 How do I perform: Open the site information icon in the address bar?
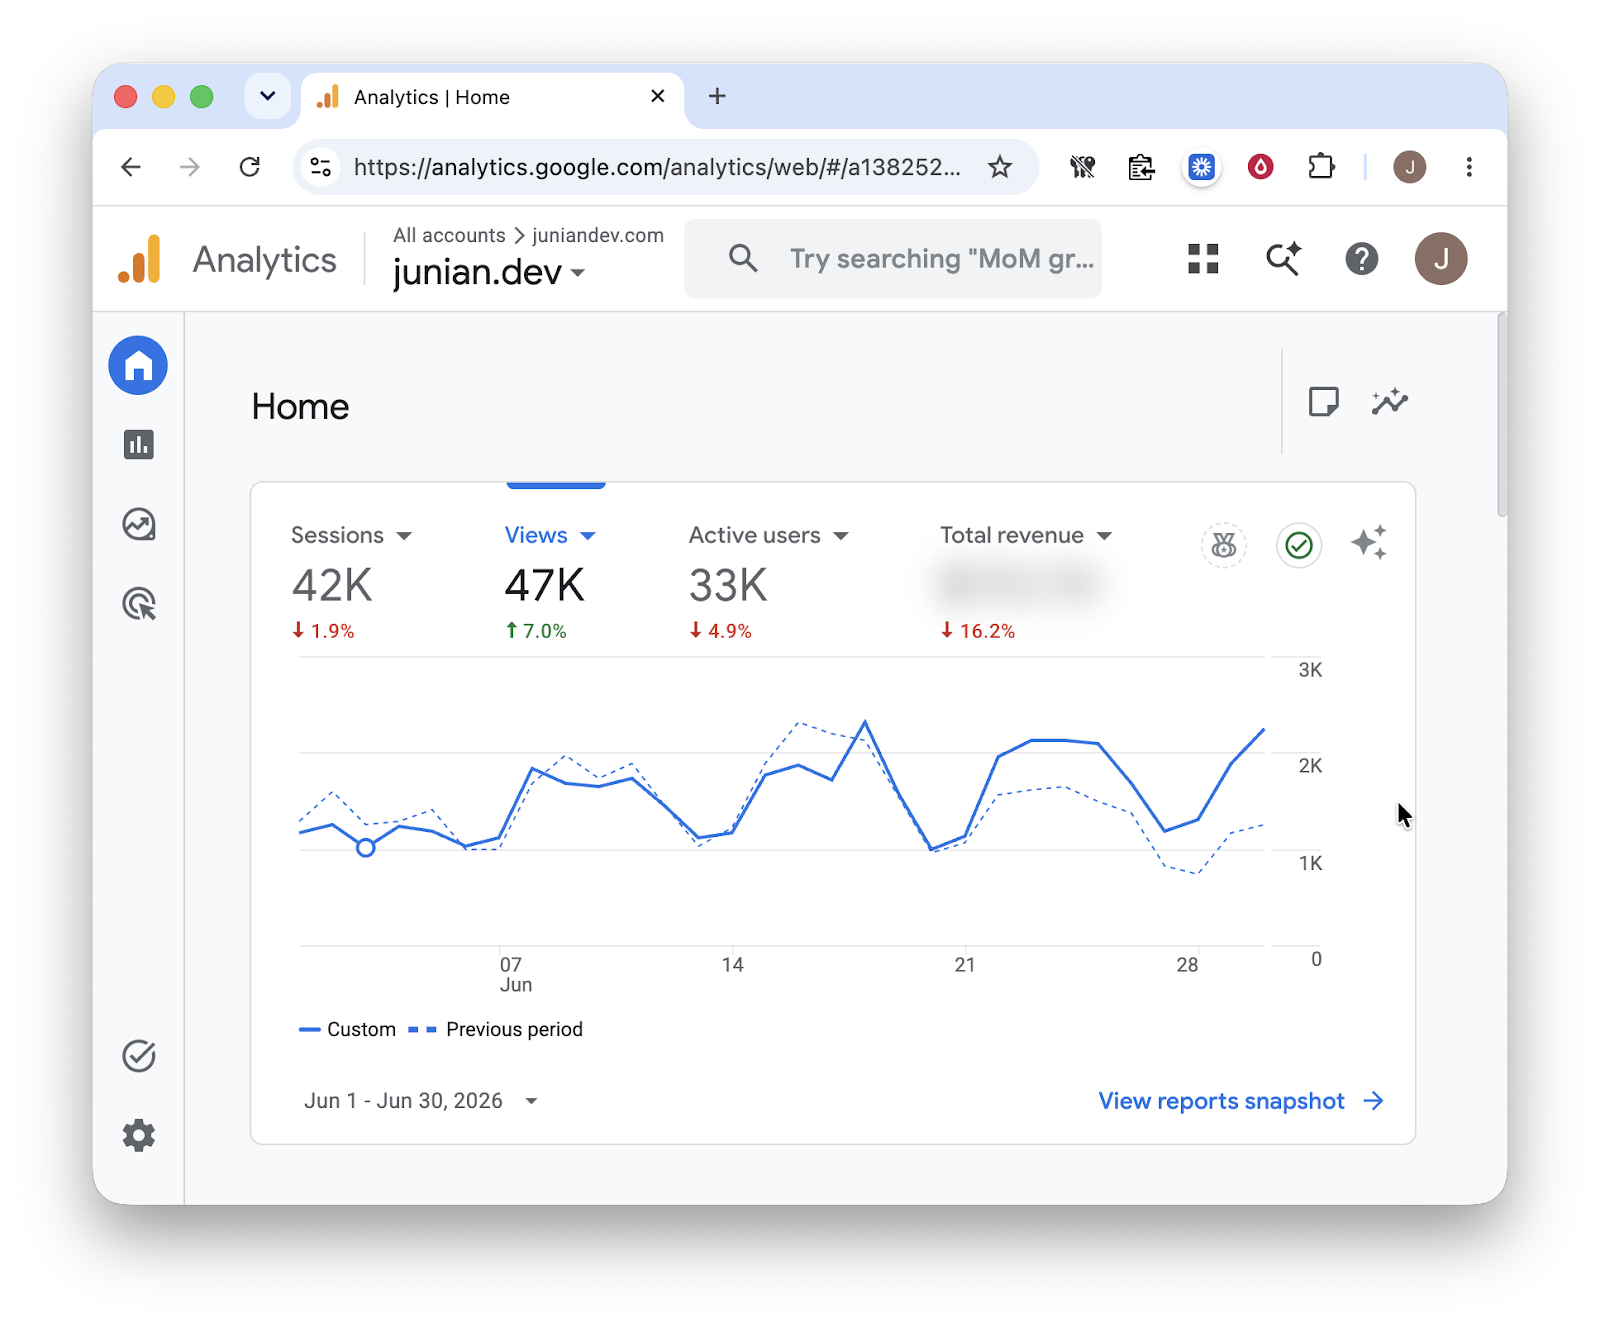[321, 167]
